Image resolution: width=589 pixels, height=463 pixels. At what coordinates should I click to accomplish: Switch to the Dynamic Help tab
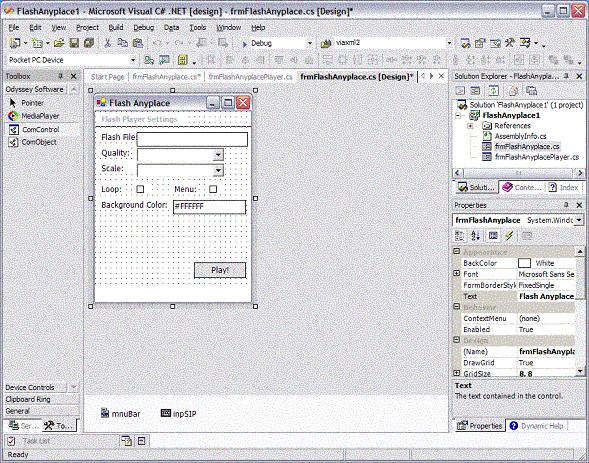tap(536, 426)
